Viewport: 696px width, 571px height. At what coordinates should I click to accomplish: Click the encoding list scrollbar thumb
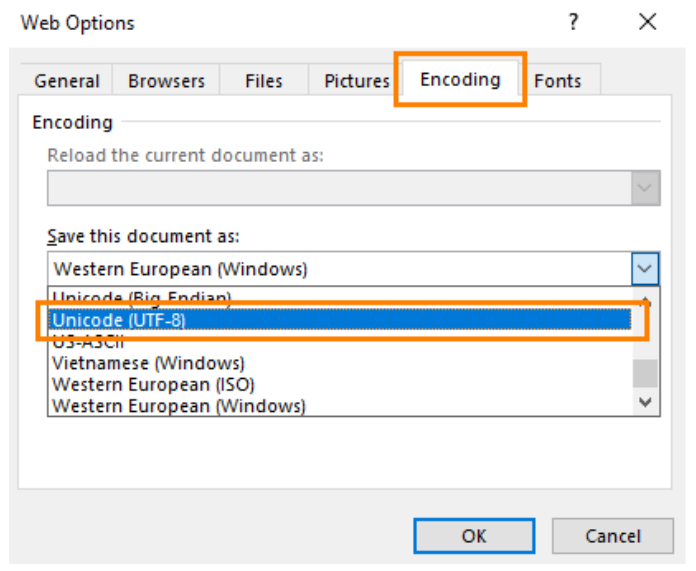[x=645, y=373]
